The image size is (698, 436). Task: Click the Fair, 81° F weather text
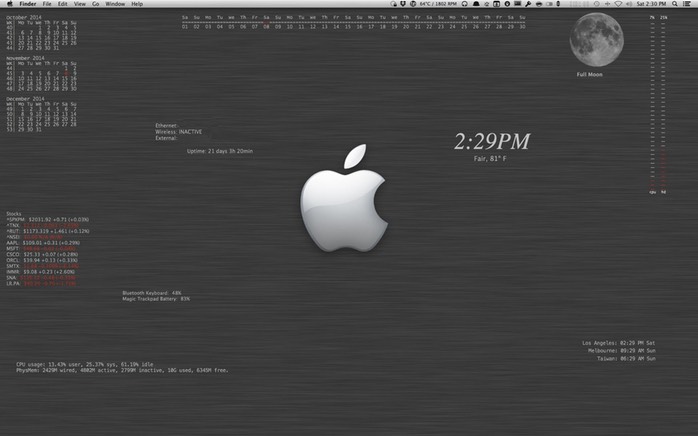(490, 159)
